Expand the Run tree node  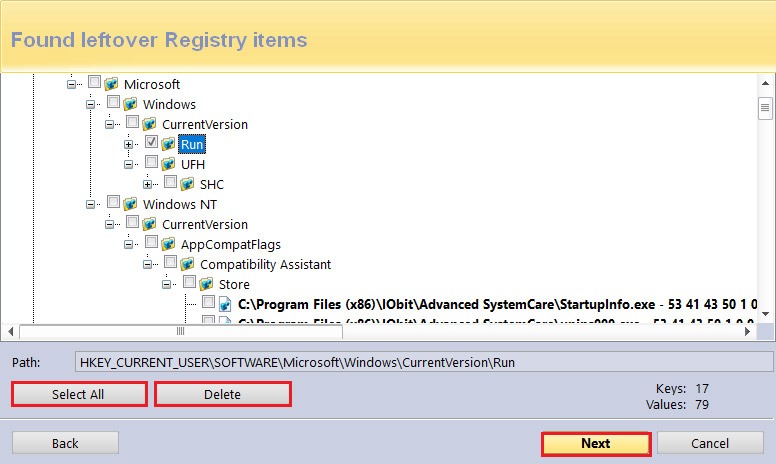129,144
